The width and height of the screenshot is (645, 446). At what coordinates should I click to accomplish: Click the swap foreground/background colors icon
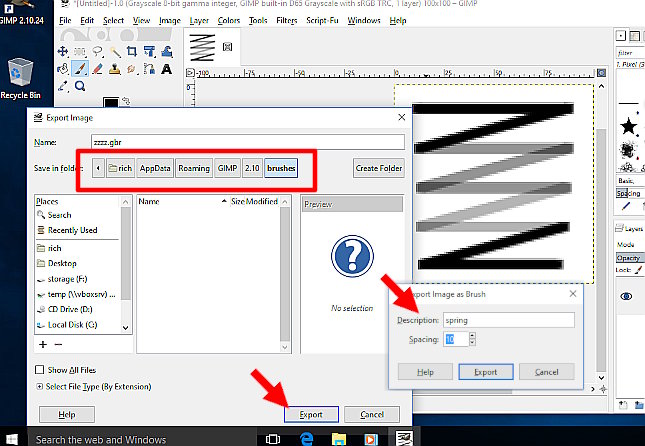tap(126, 101)
